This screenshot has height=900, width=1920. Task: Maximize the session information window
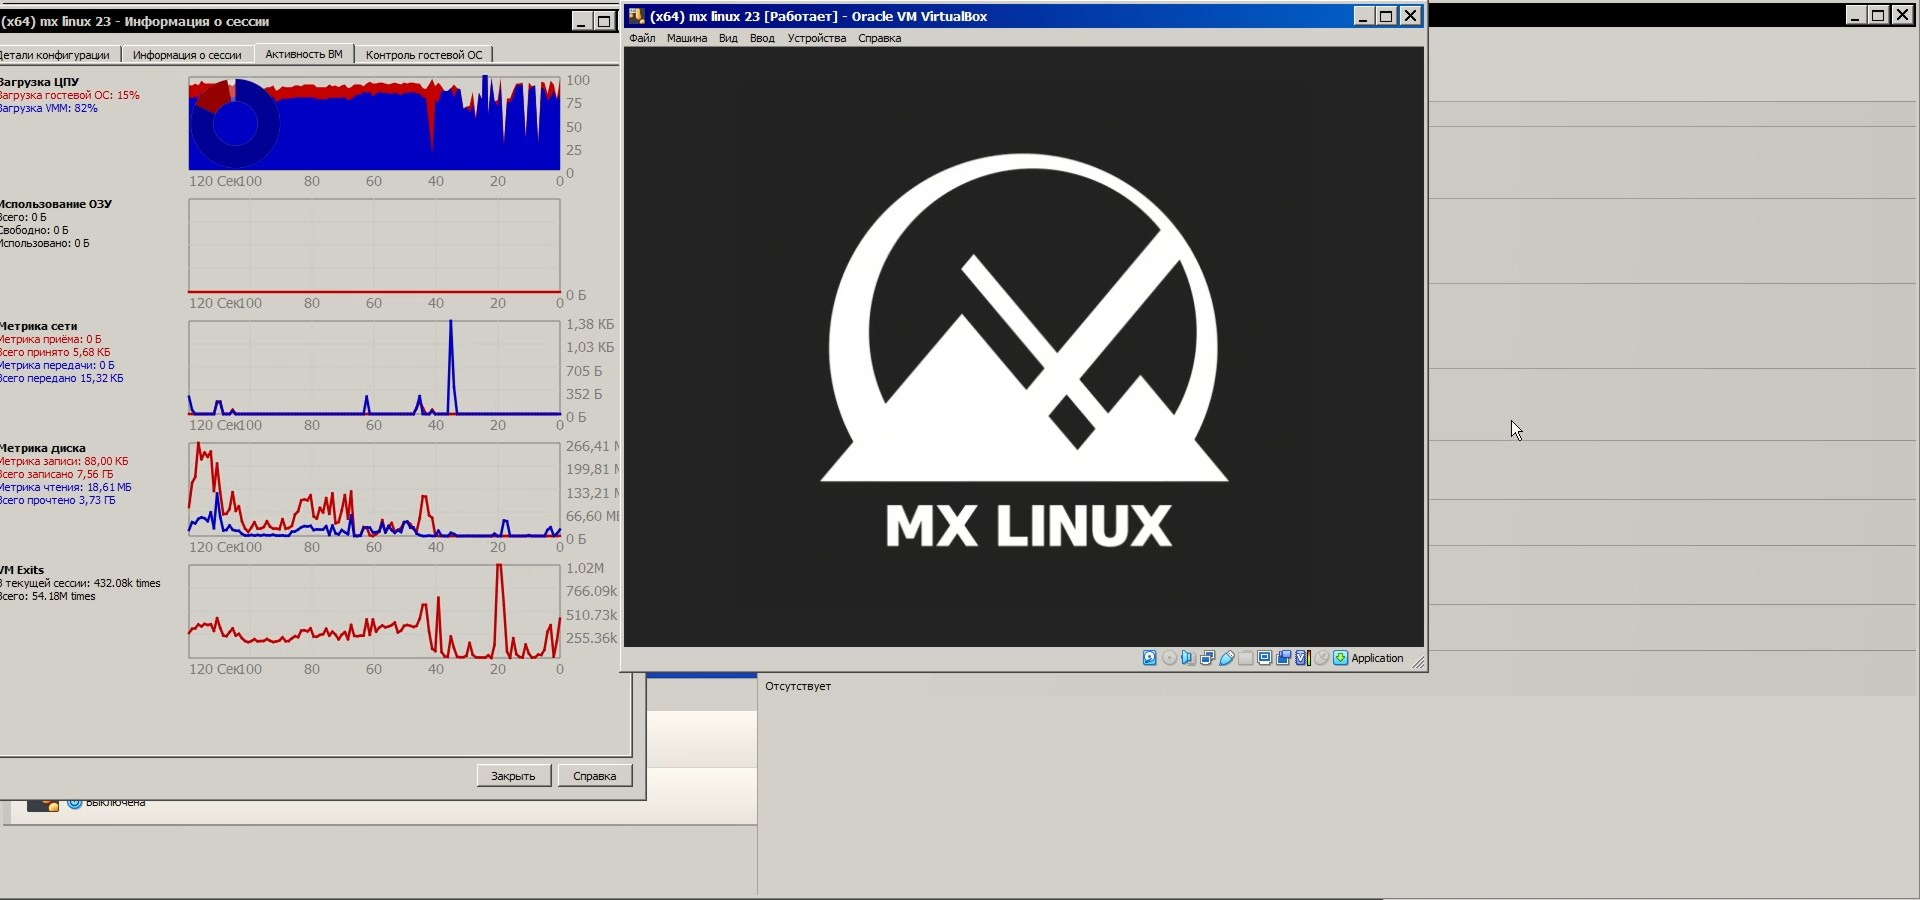pyautogui.click(x=604, y=21)
